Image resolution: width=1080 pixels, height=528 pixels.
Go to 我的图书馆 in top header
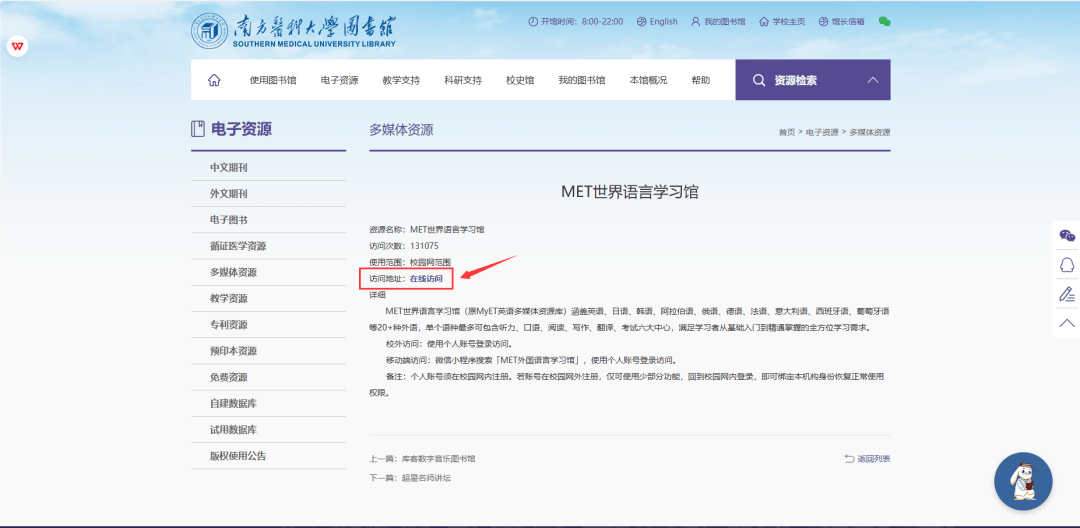coord(718,21)
